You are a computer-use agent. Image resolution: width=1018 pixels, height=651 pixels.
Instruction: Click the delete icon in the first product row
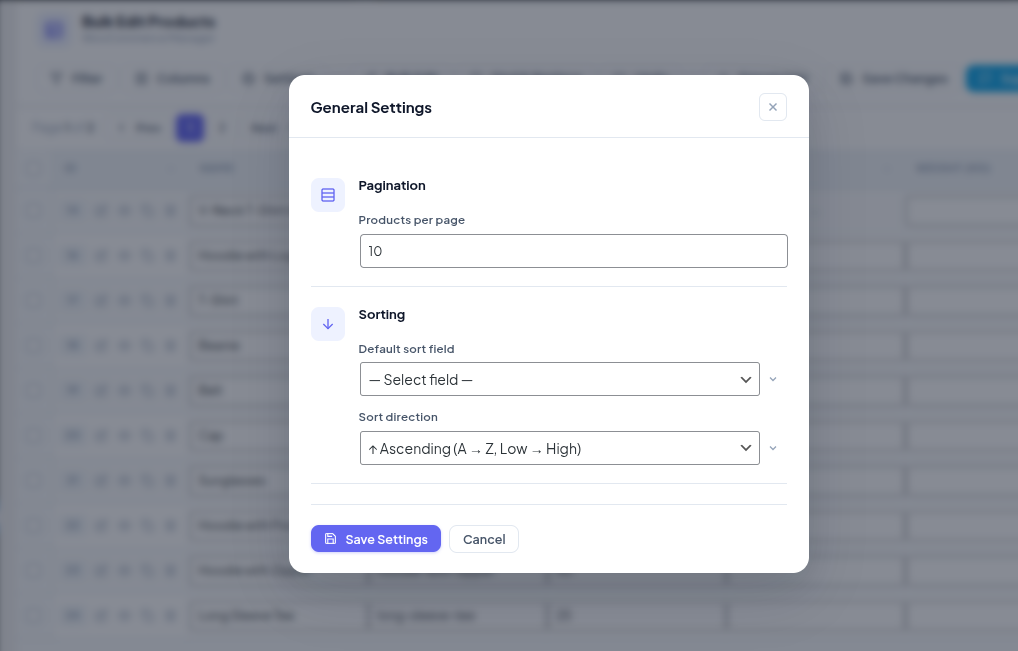pos(168,210)
